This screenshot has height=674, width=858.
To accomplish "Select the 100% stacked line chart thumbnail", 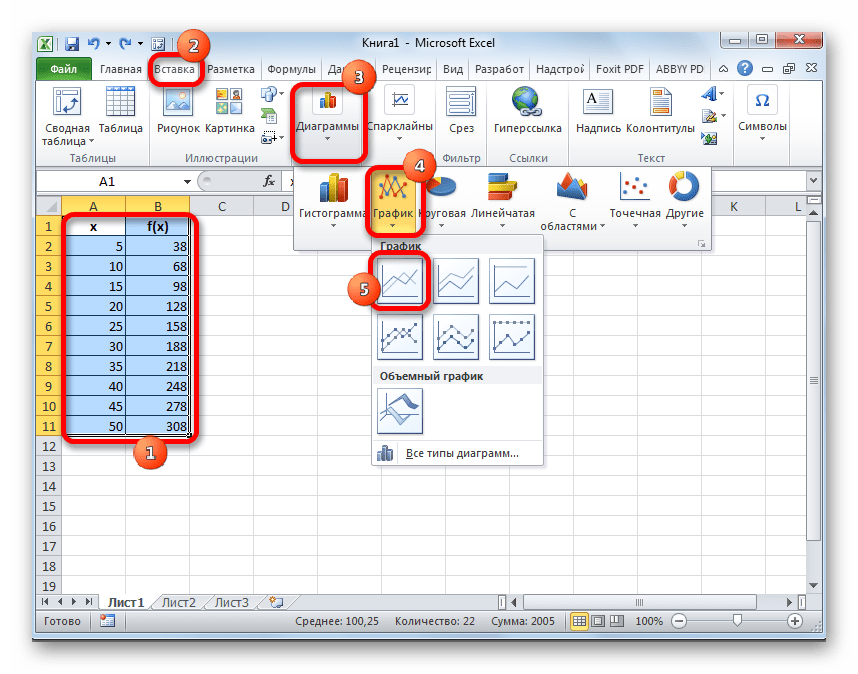I will 512,281.
